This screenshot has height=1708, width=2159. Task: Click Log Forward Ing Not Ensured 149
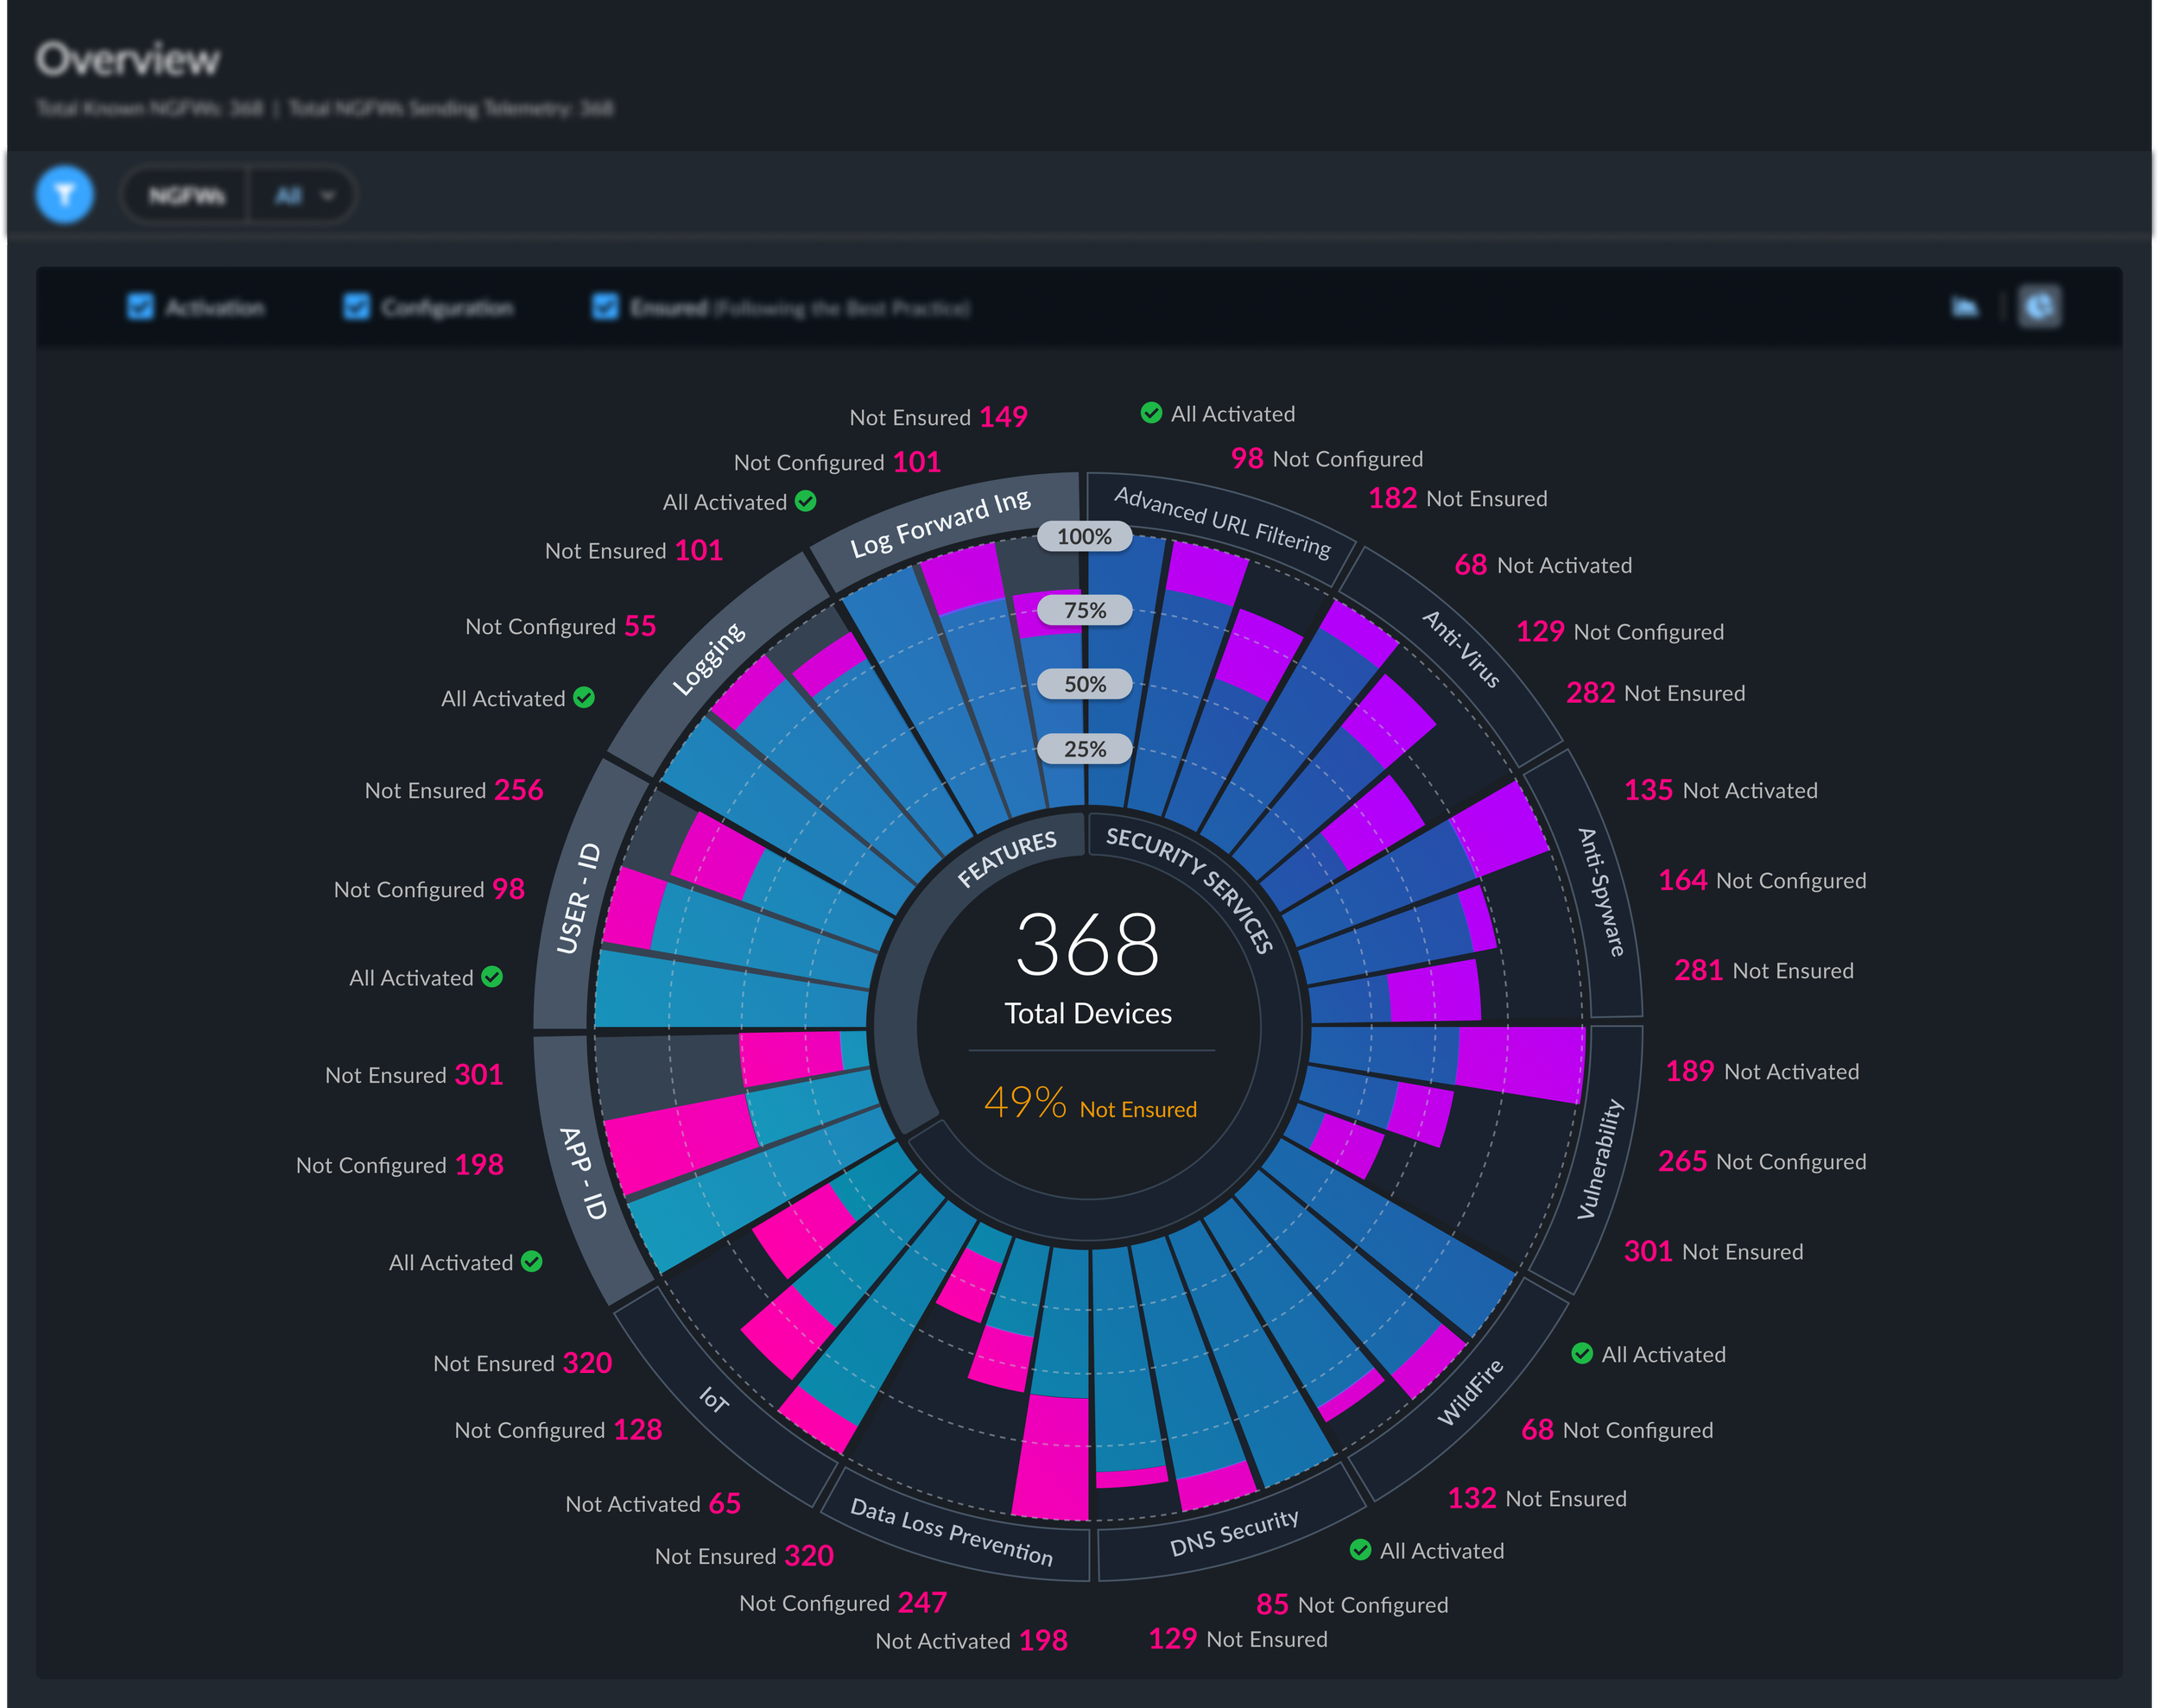(x=938, y=417)
